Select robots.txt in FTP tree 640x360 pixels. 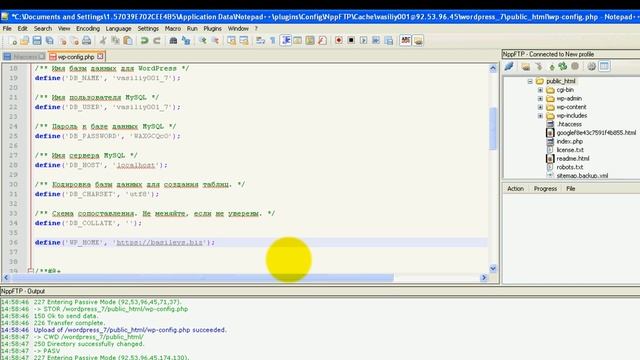[x=570, y=167]
